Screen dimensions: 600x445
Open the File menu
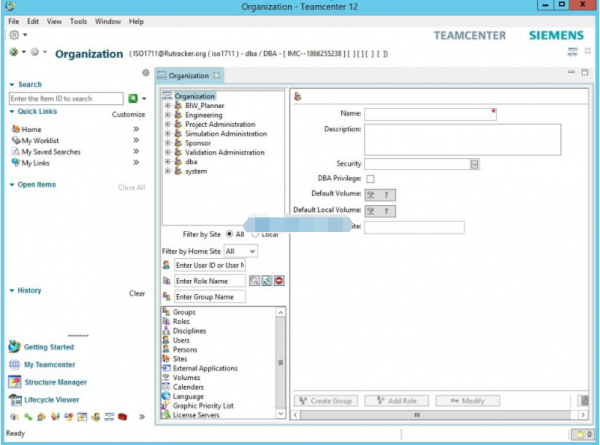pos(13,21)
